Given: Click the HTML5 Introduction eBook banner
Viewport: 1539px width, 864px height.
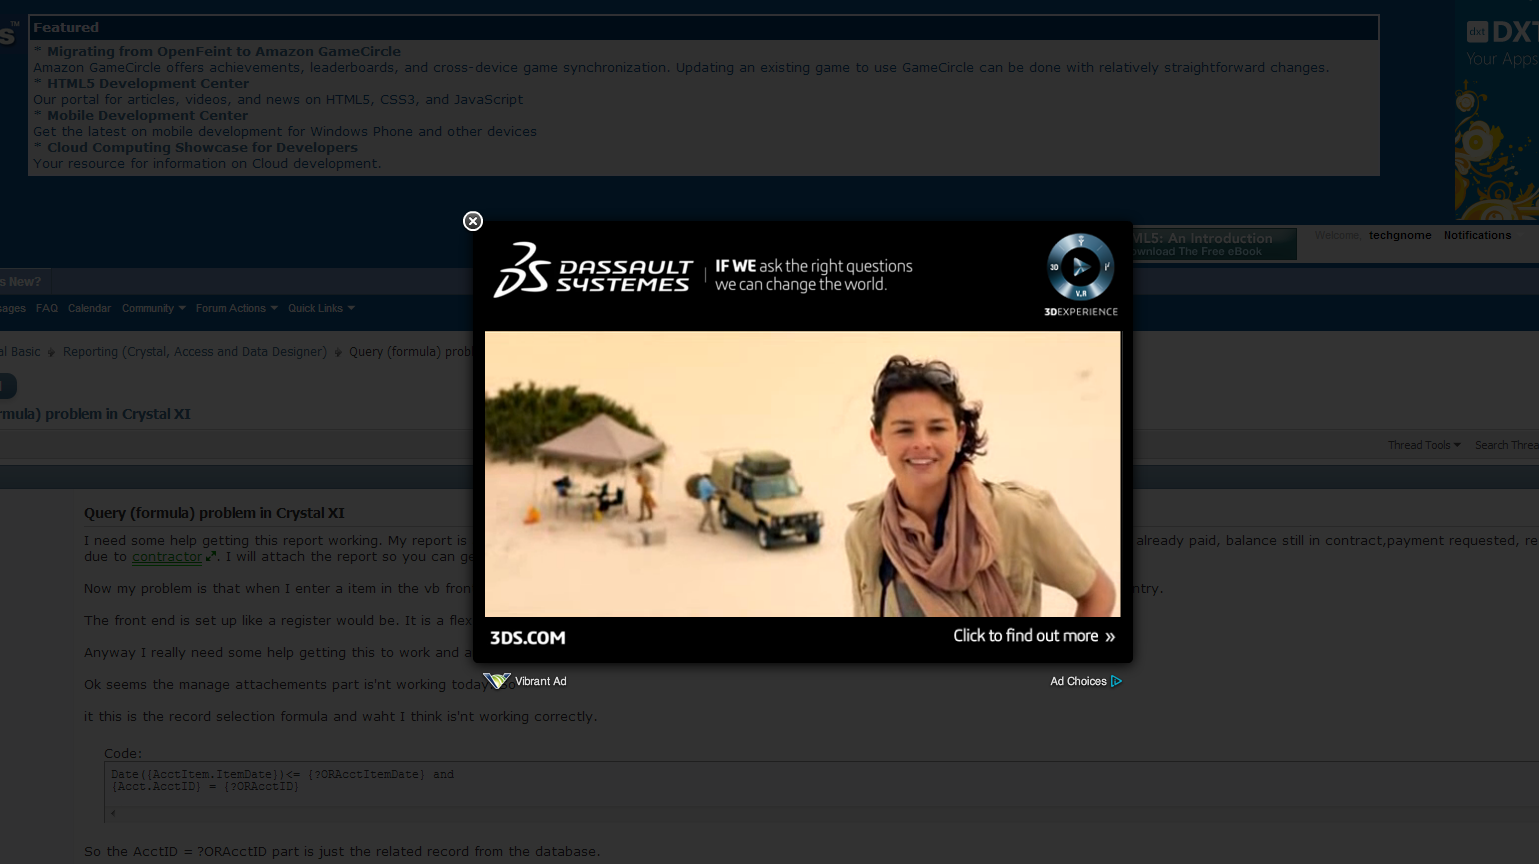Looking at the screenshot, I should (x=1213, y=244).
